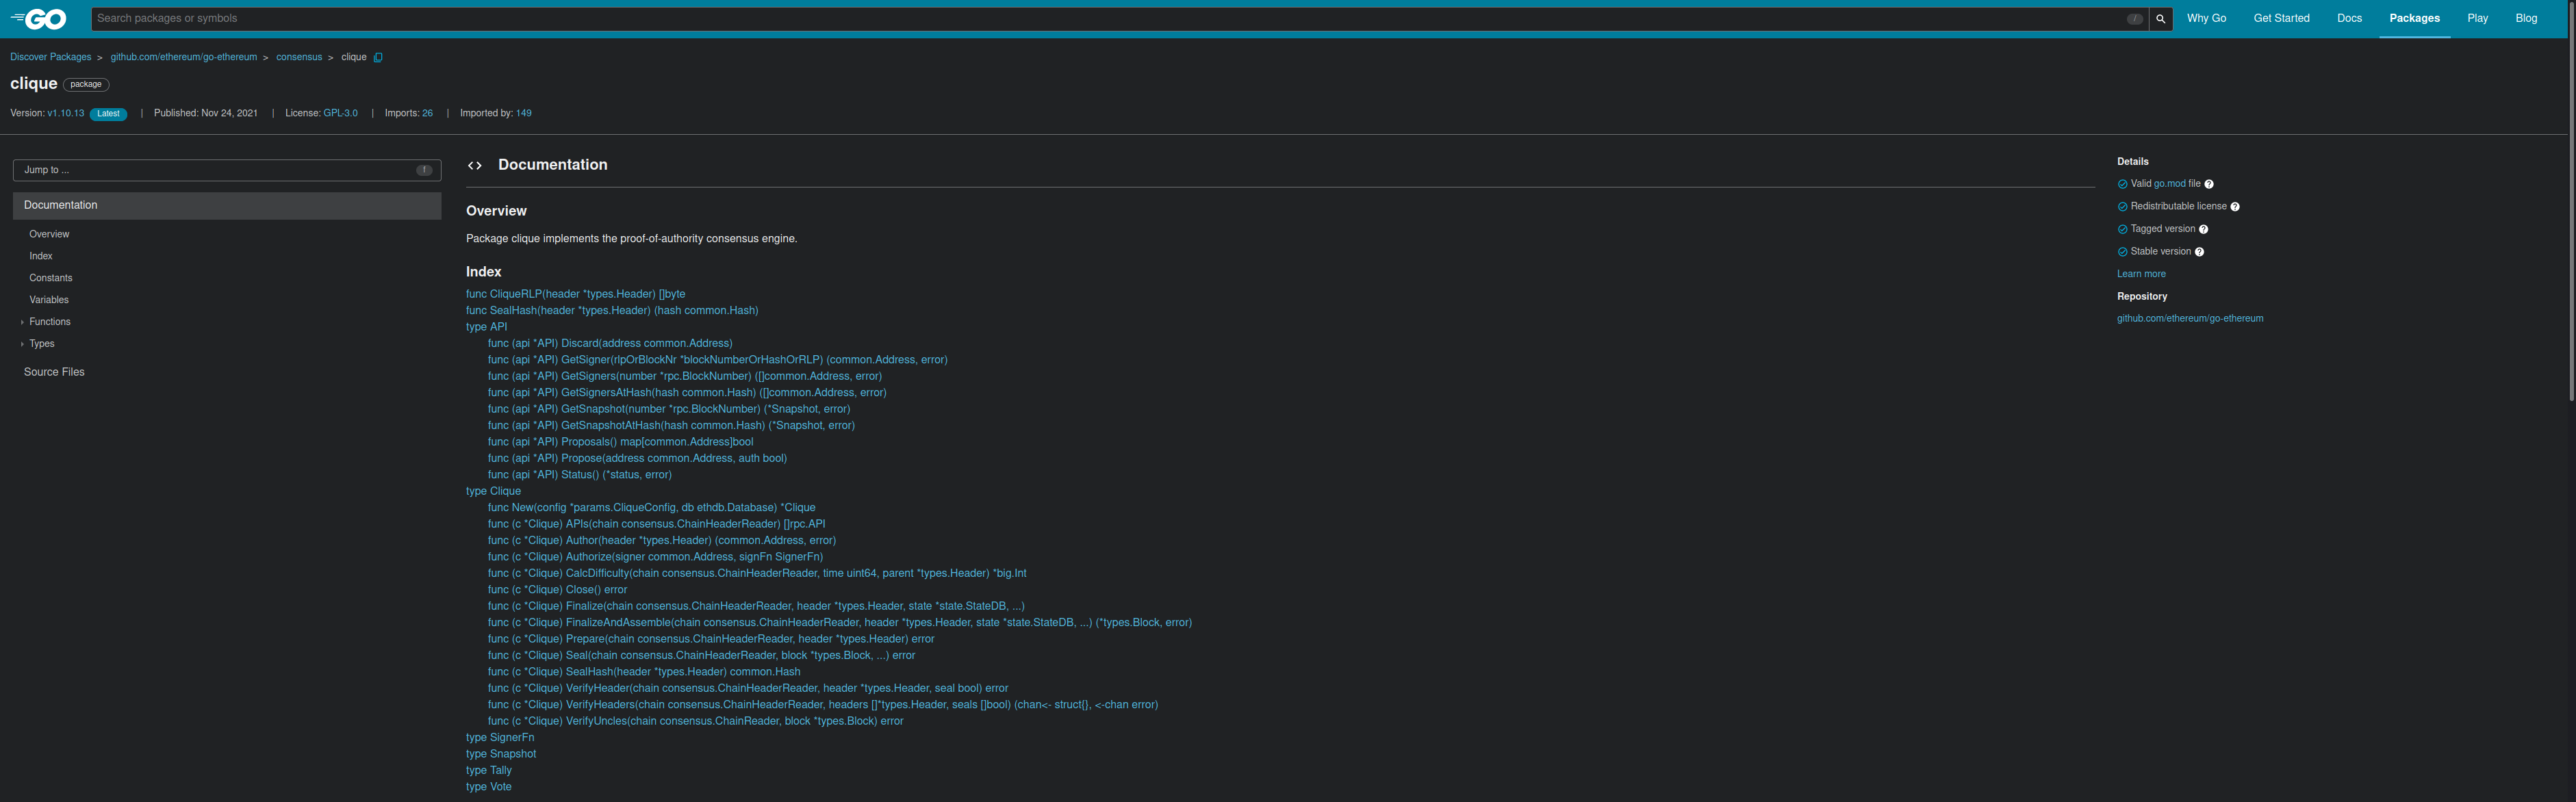The image size is (2576, 802).
Task: Click help icon beside Valid go.mod file
Action: tap(2209, 184)
